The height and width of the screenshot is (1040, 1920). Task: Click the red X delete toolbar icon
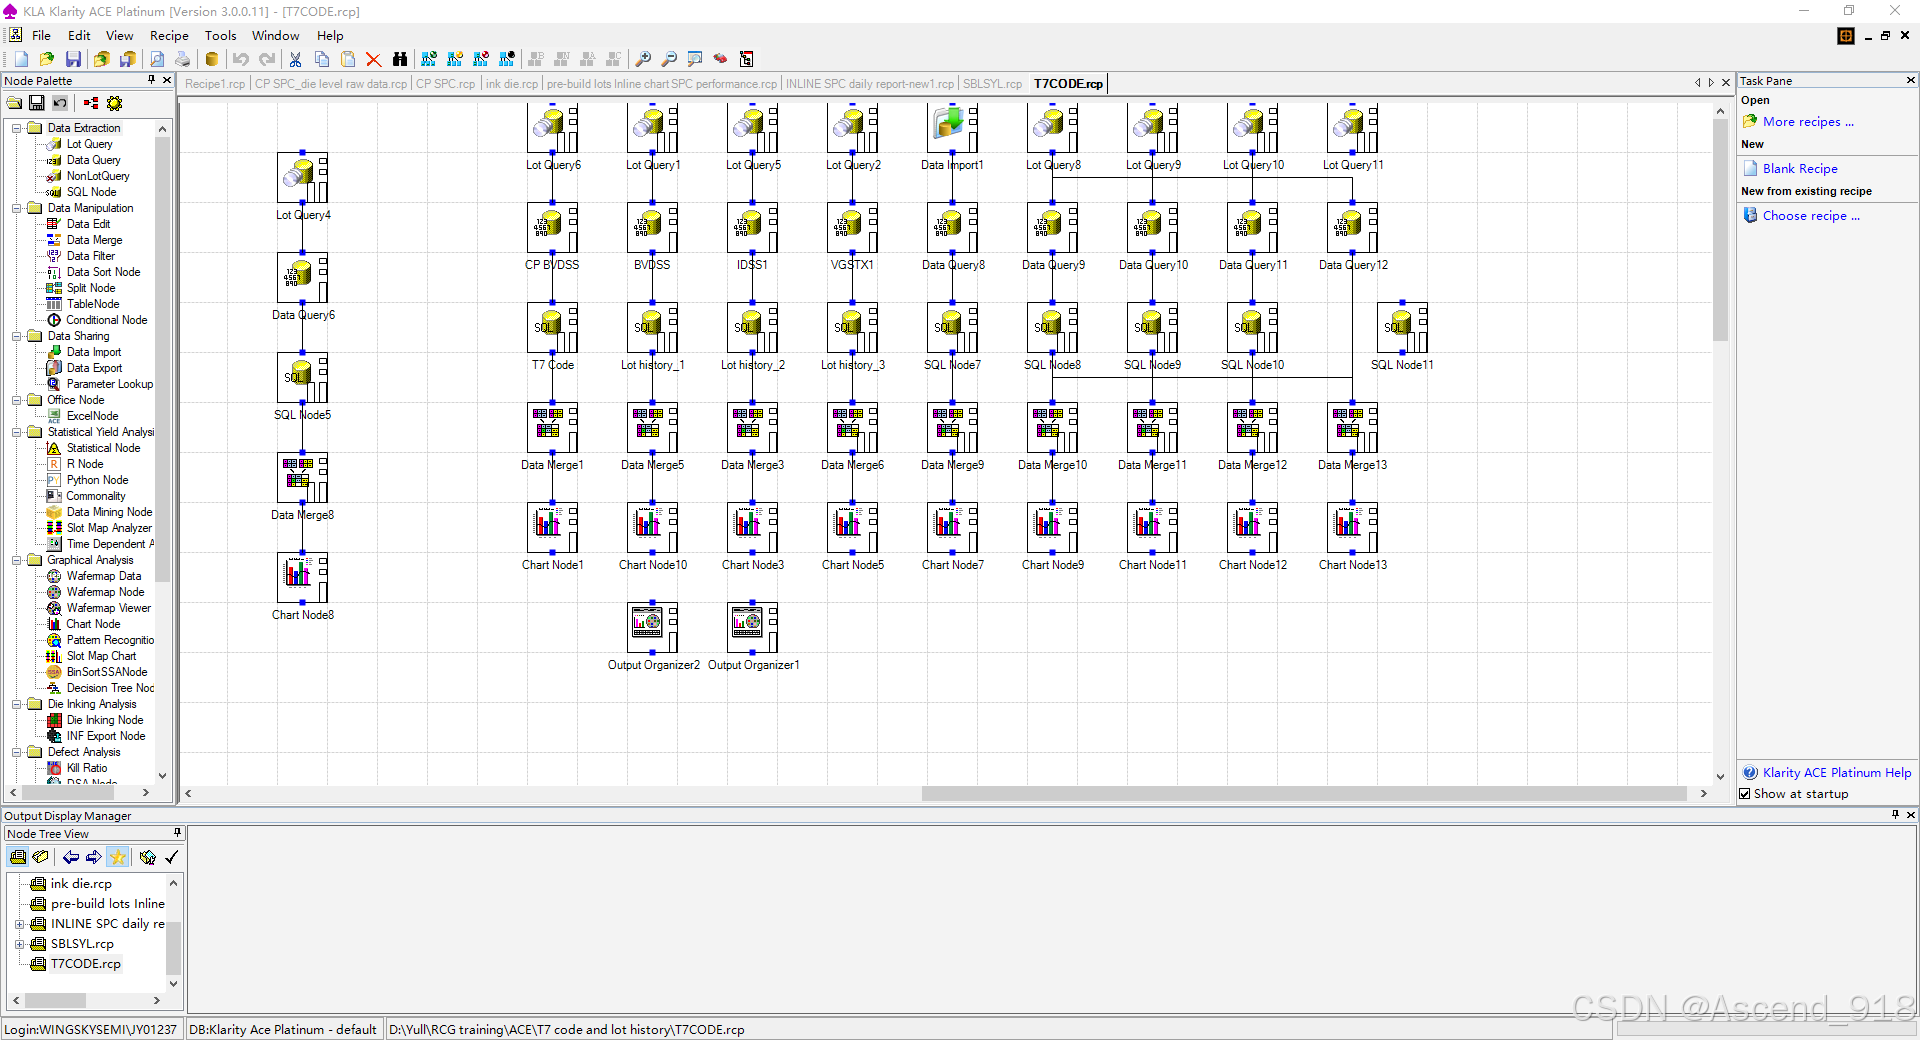(374, 59)
